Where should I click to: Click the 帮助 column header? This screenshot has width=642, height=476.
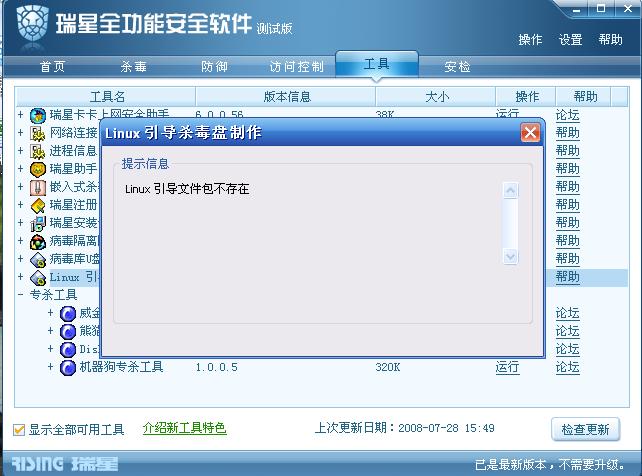click(x=585, y=97)
